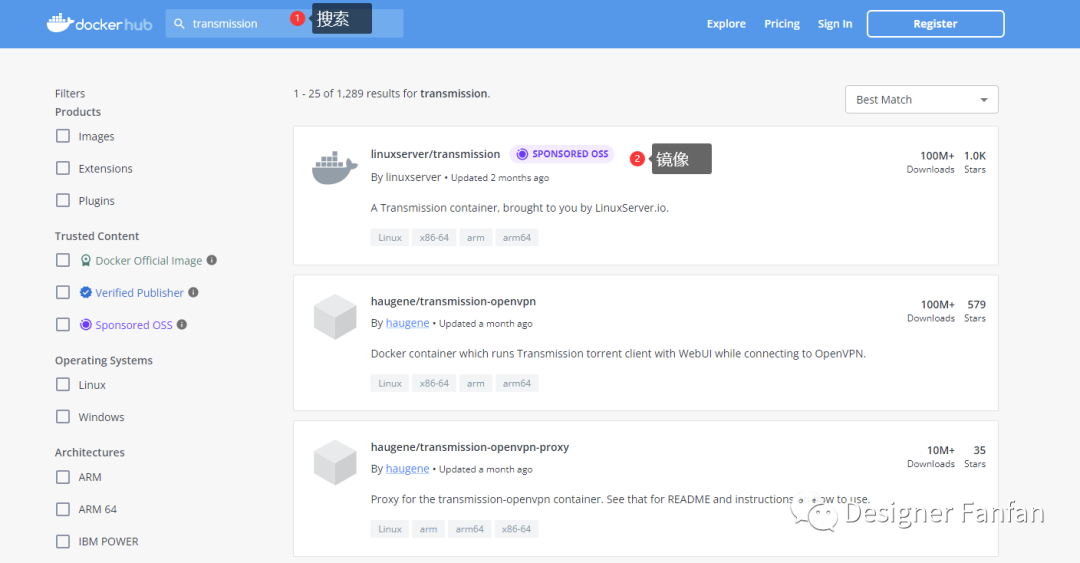1080x563 pixels.
Task: Click the arm64 tag on linuxserver/transmission
Action: click(x=517, y=237)
